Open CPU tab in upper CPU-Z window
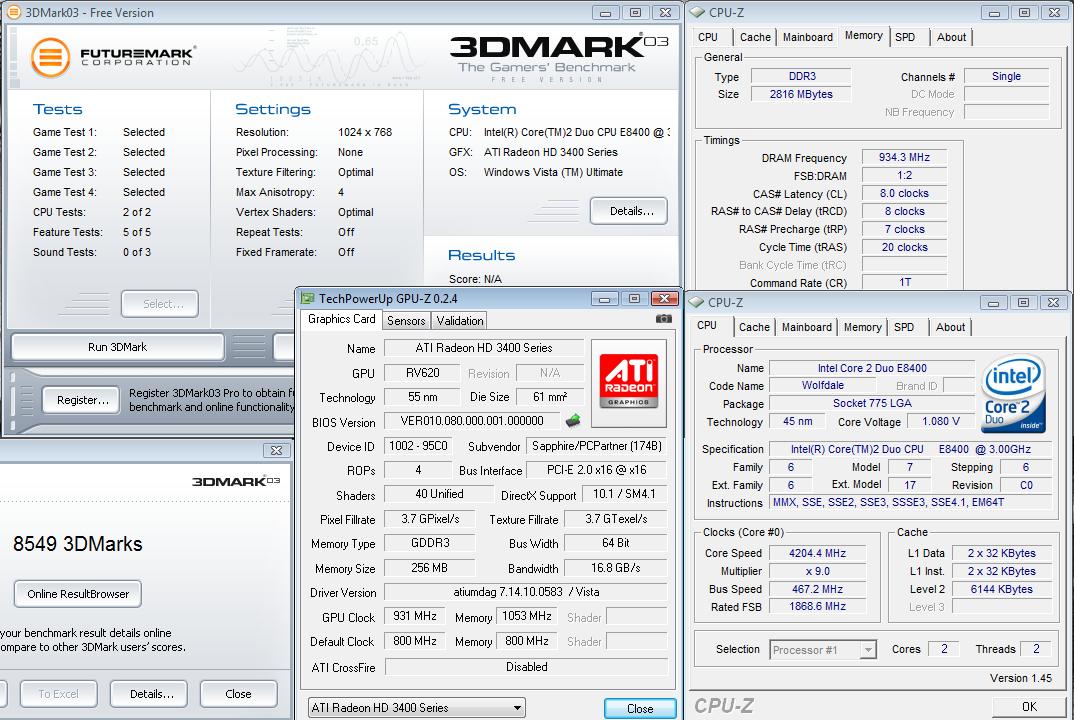 [x=708, y=37]
